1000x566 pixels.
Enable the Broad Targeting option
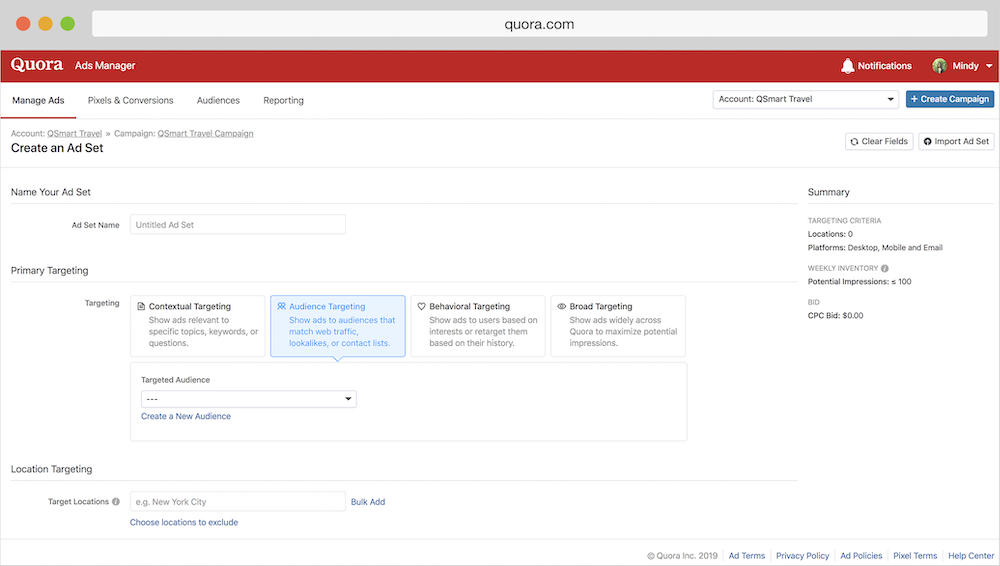[x=618, y=325]
